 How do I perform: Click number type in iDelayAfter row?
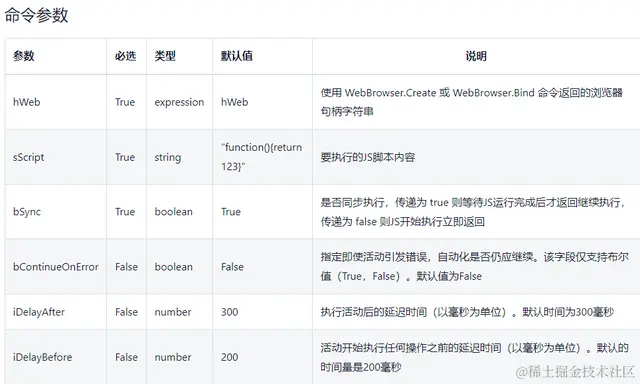click(173, 312)
